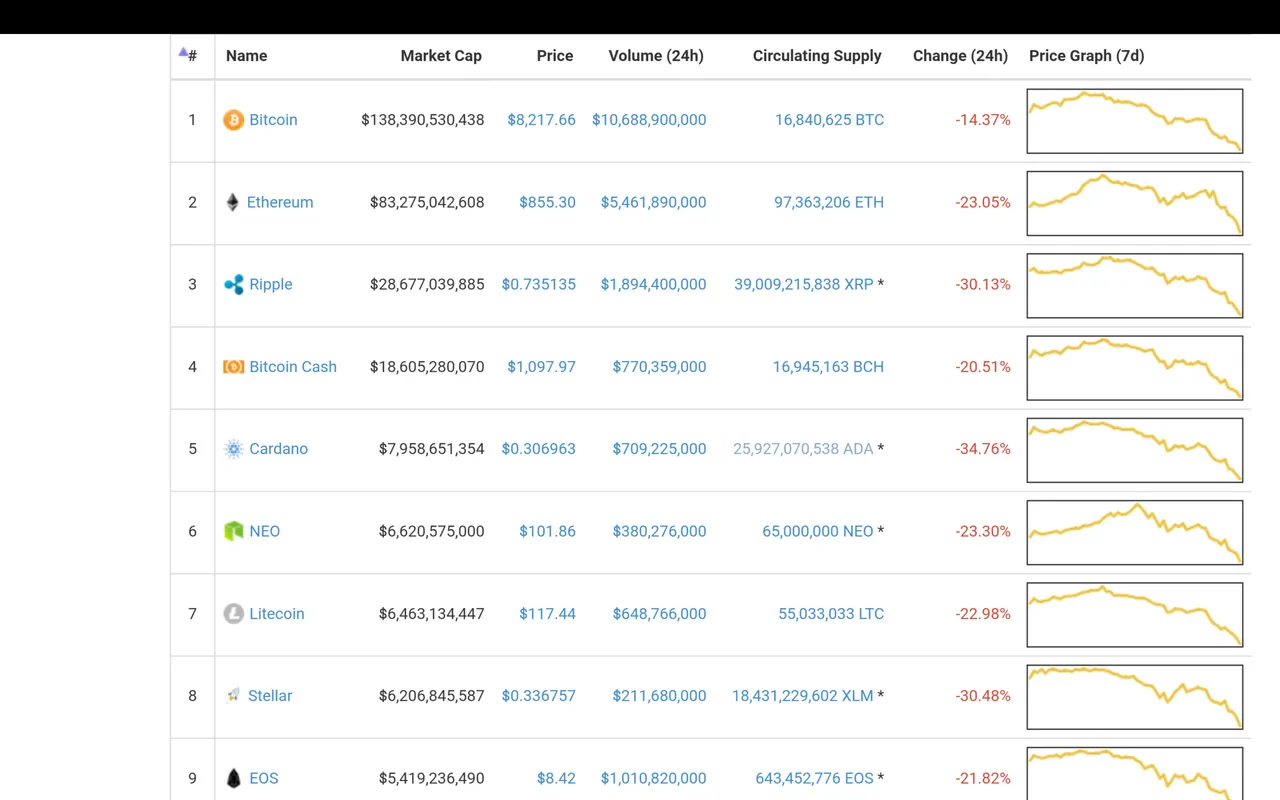Click the Litecoin silver logo icon
Viewport: 1280px width, 800px height.
(x=233, y=614)
